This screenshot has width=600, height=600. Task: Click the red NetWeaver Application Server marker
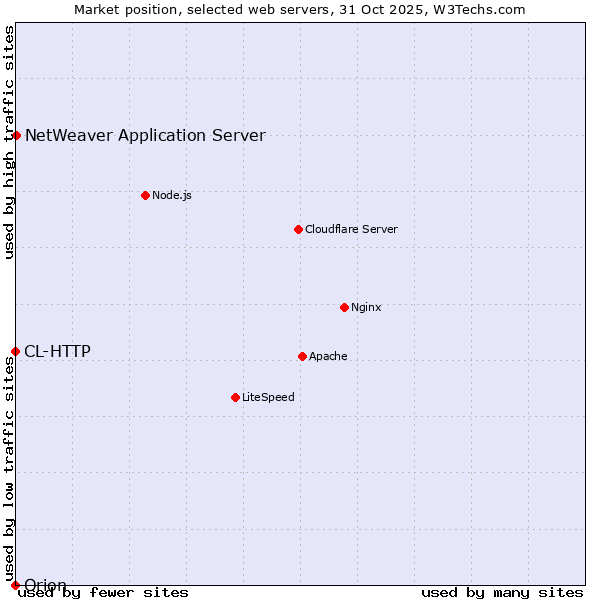(x=16, y=135)
